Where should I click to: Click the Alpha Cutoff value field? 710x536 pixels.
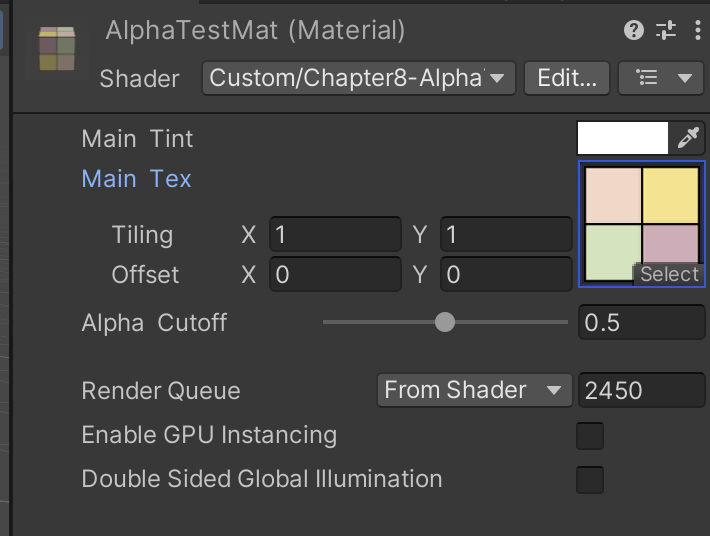click(641, 322)
